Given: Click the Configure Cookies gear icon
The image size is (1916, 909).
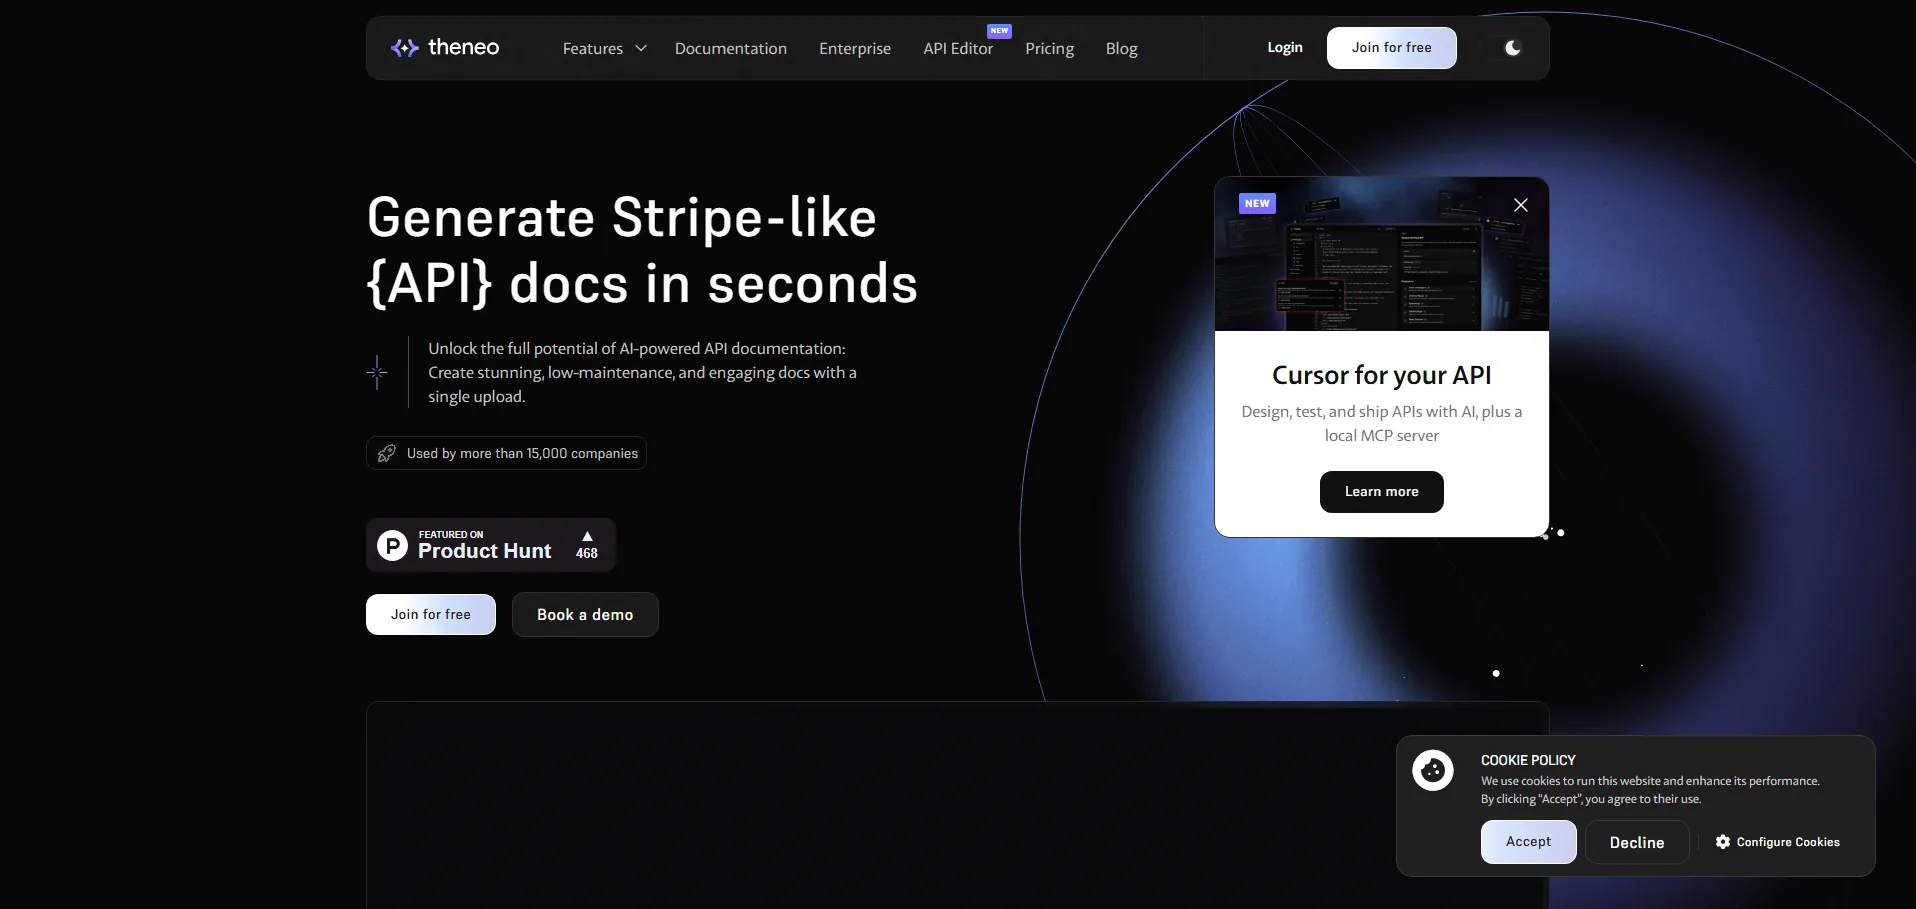Looking at the screenshot, I should coord(1722,842).
